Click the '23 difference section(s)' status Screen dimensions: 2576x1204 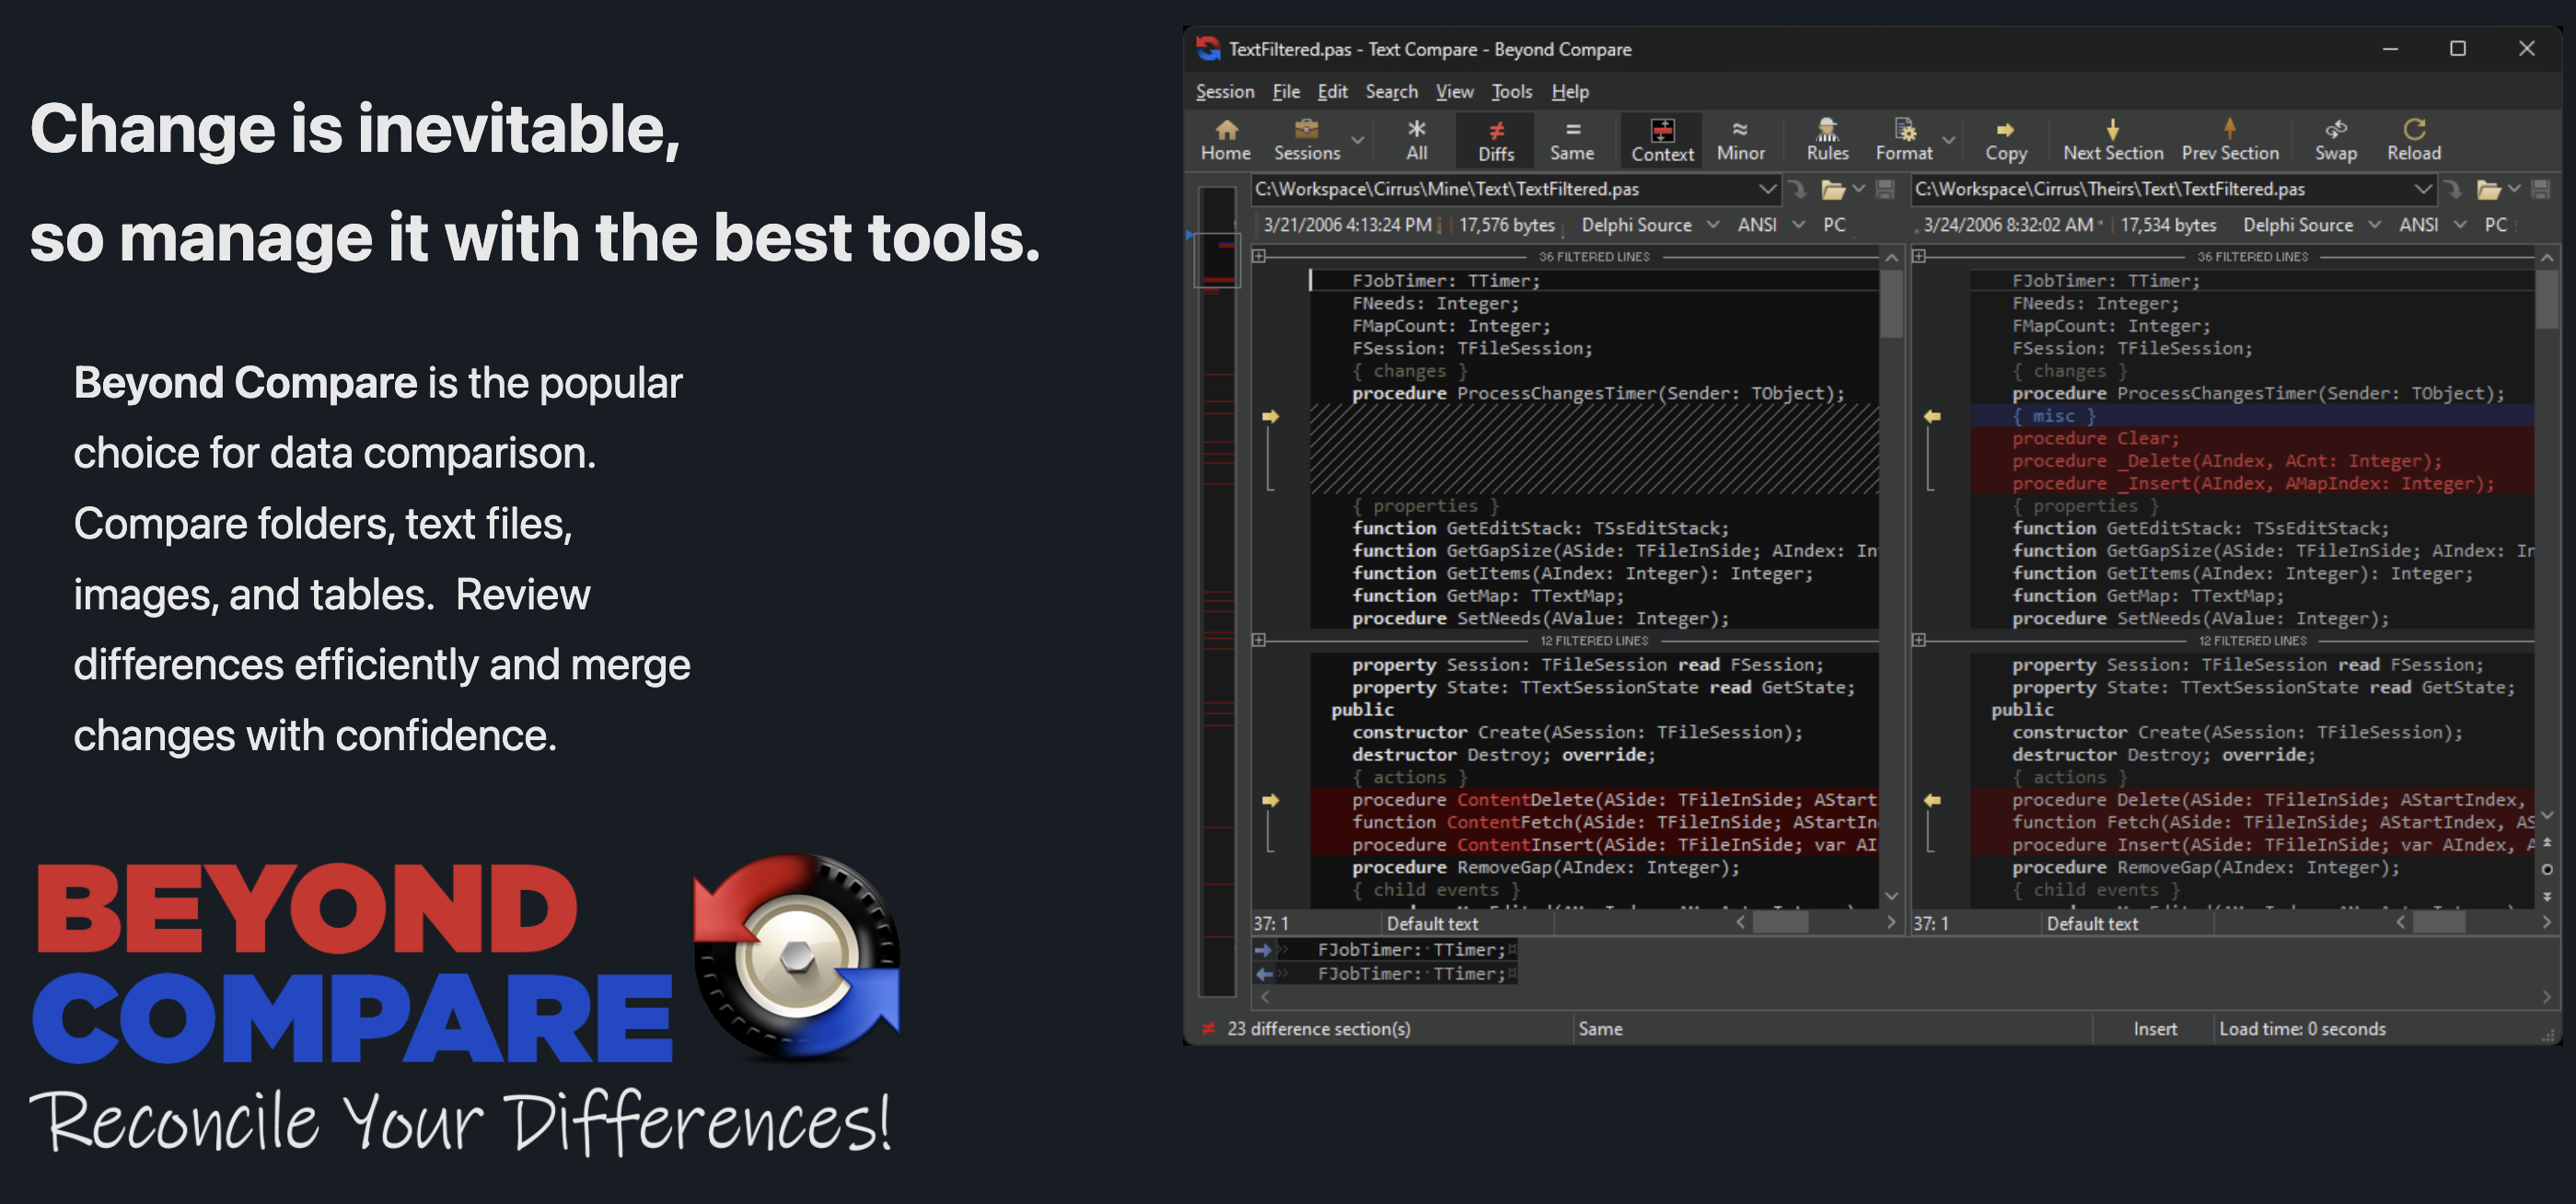coord(1318,1029)
